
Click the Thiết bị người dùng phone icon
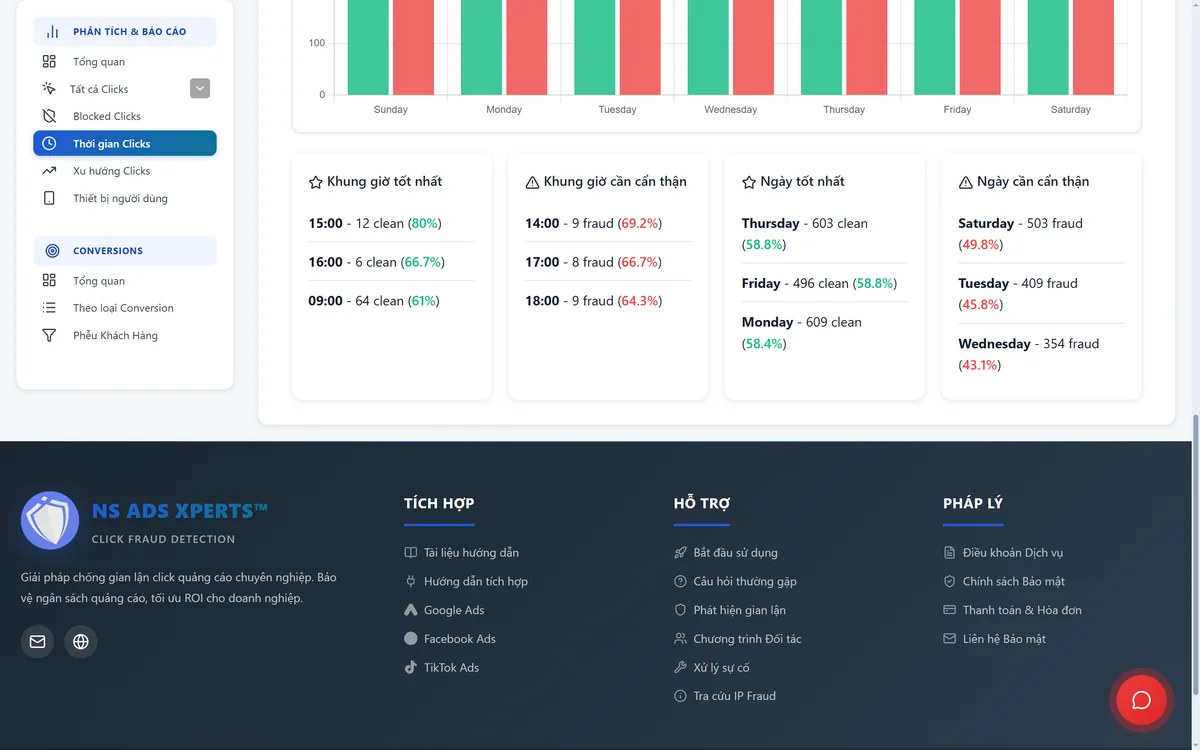pos(49,198)
